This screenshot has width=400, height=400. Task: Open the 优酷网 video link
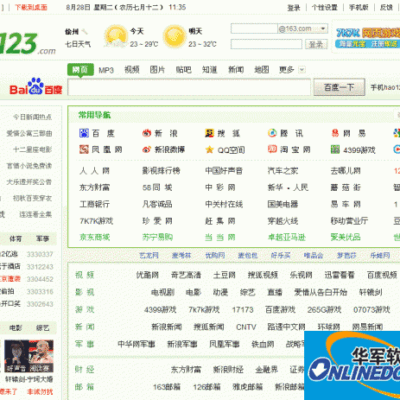(x=147, y=275)
